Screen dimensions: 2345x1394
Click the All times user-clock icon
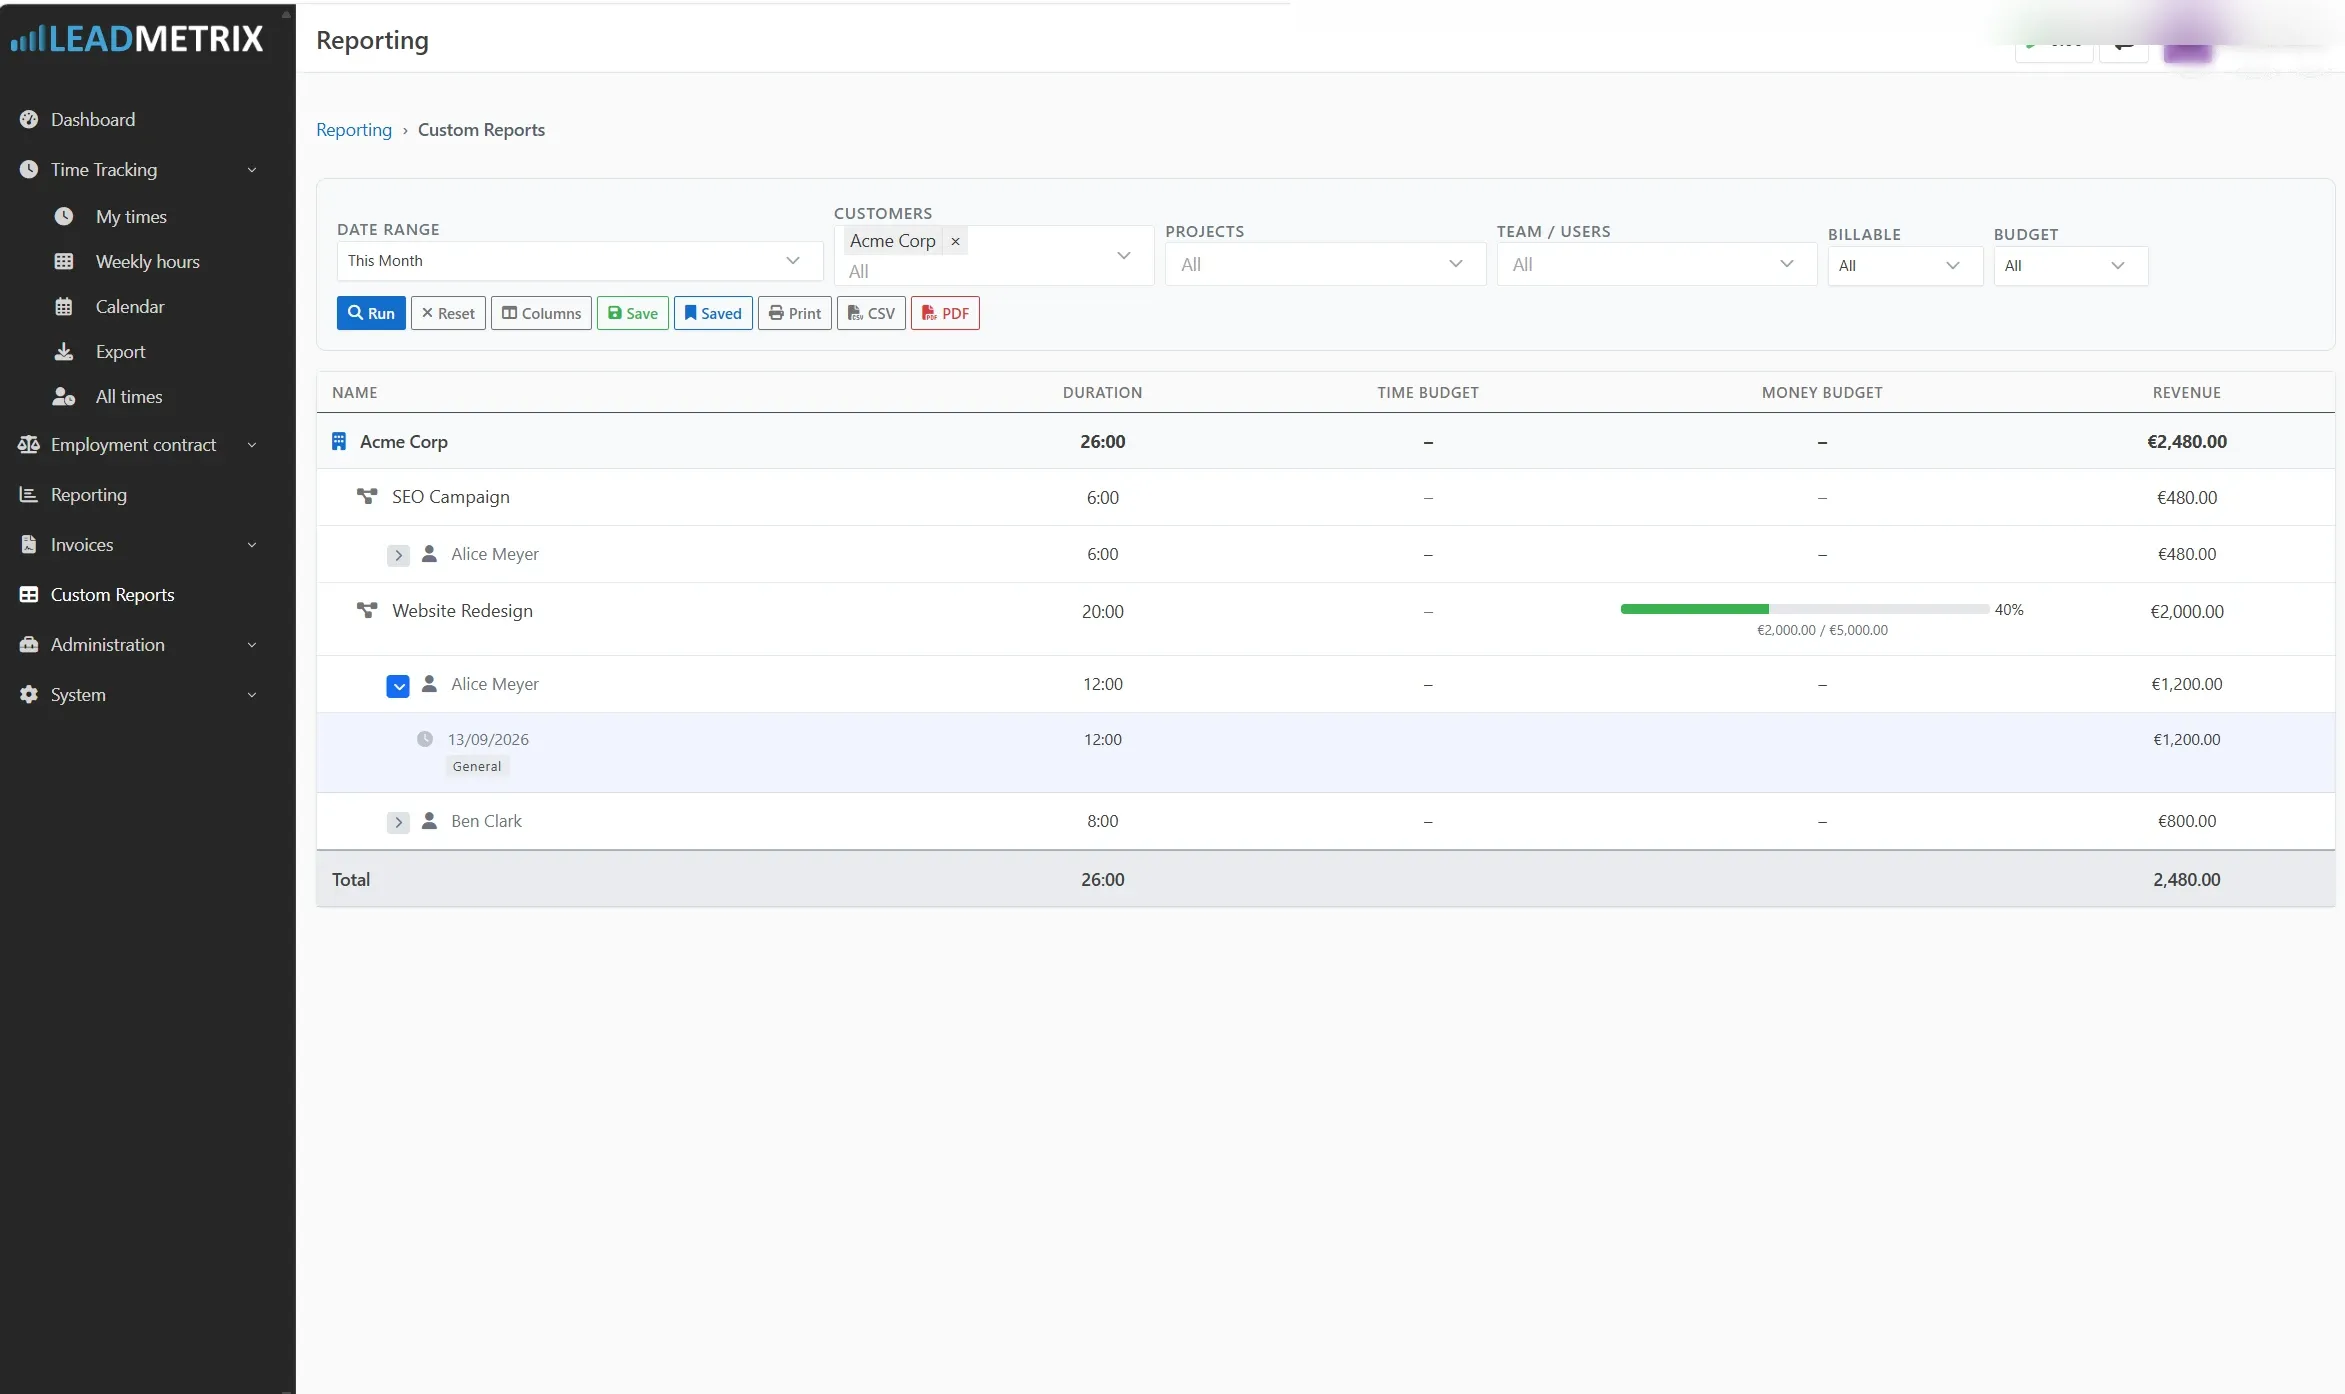click(x=64, y=396)
